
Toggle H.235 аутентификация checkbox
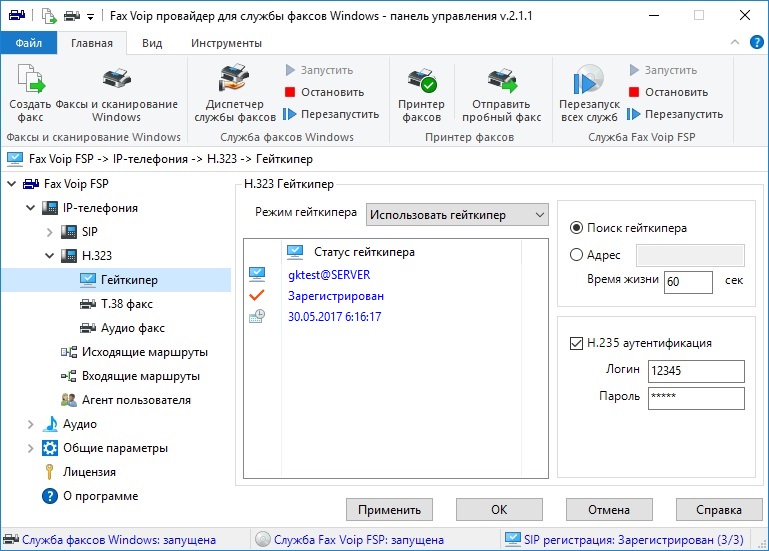576,343
